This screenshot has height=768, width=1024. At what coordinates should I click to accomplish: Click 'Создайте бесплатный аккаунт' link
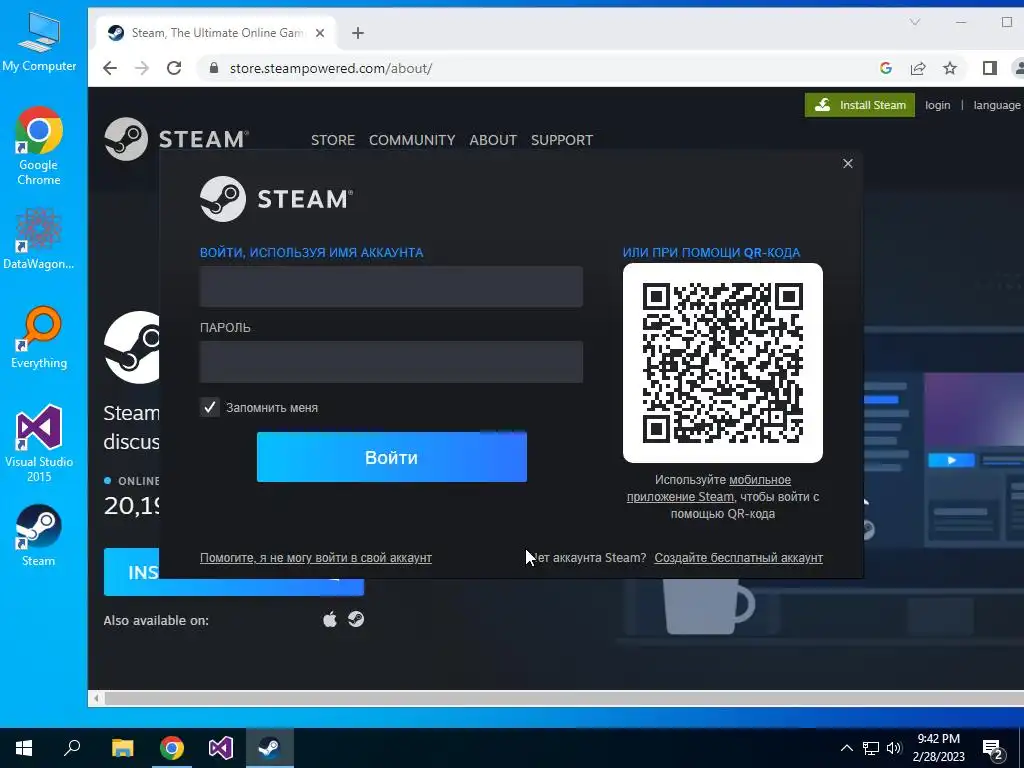(739, 558)
